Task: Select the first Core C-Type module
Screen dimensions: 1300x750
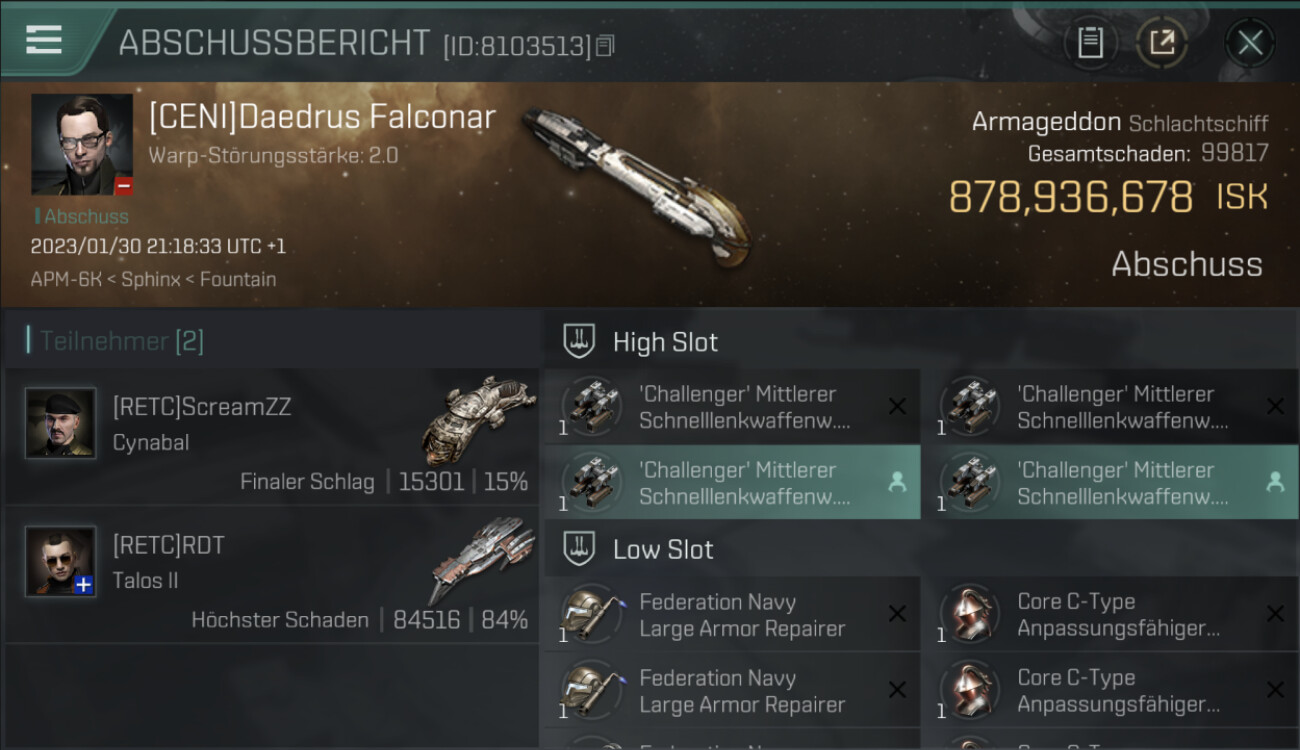Action: tap(1108, 615)
